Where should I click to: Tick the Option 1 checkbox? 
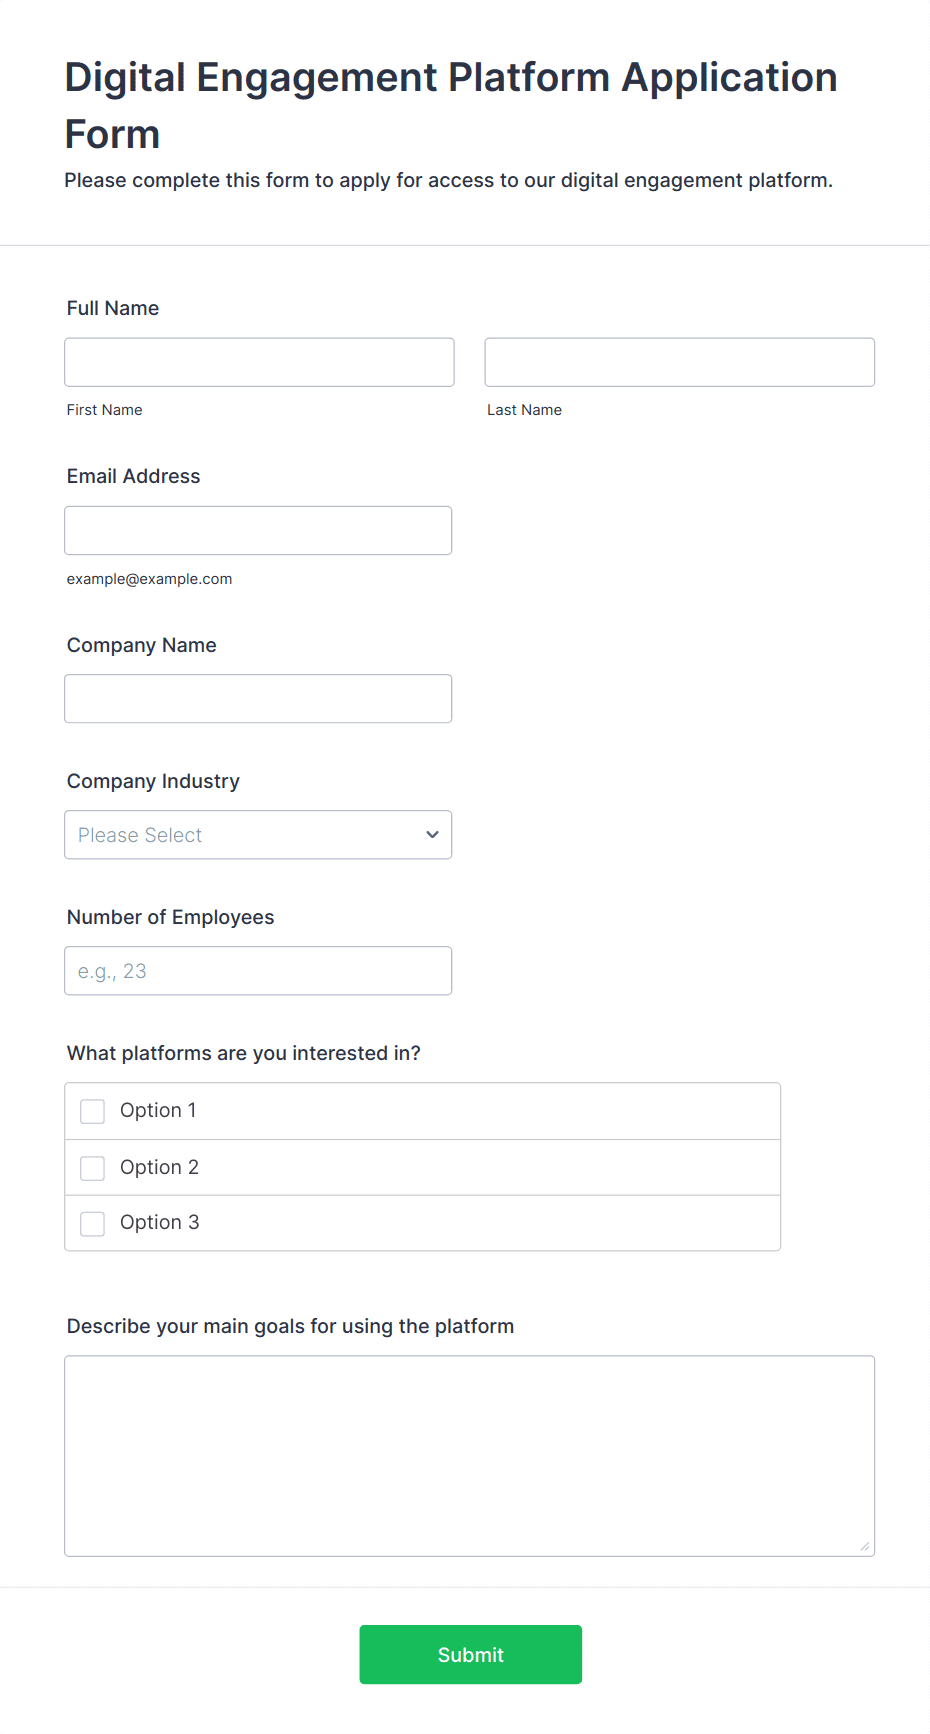[93, 1112]
